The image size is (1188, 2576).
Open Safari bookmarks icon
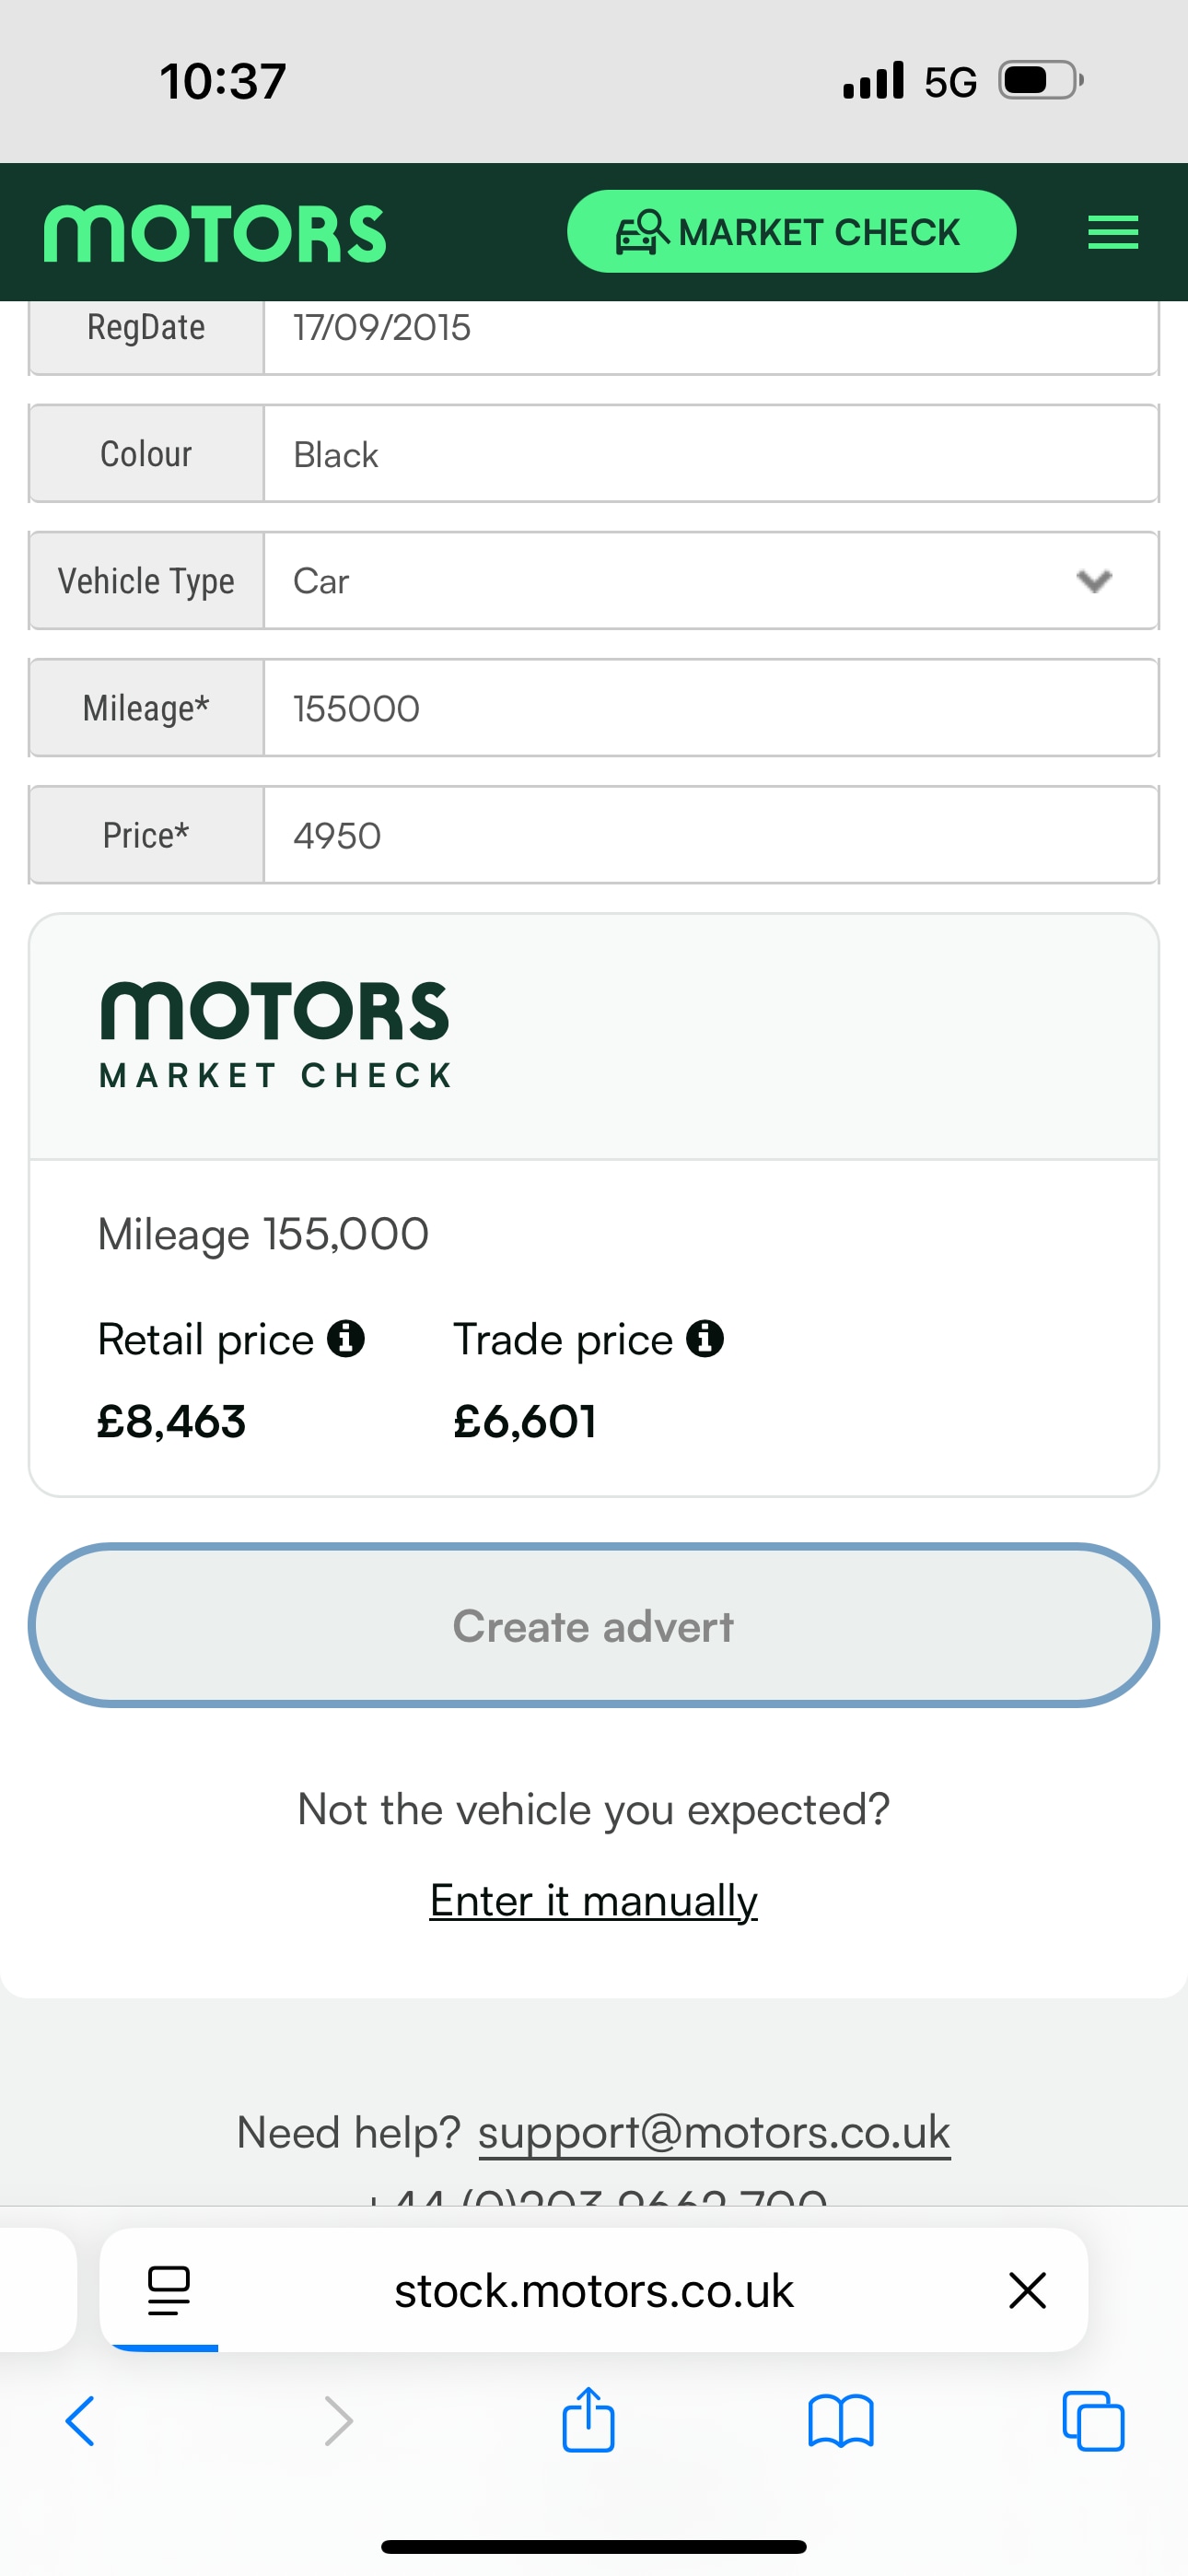[841, 2421]
